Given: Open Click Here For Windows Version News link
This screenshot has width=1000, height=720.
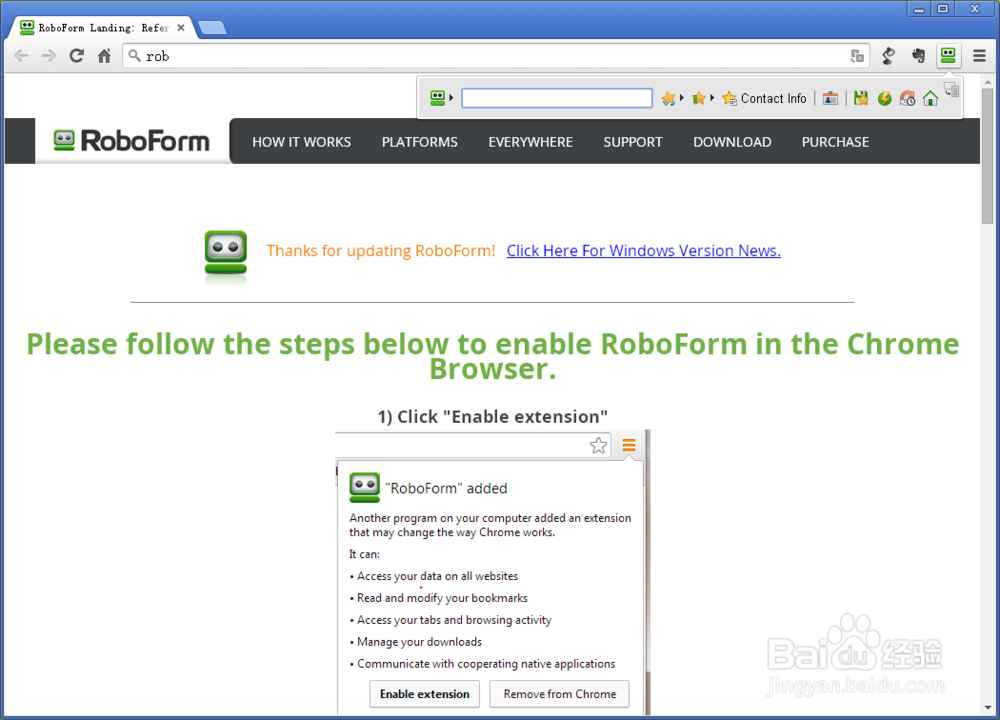Looking at the screenshot, I should click(643, 251).
